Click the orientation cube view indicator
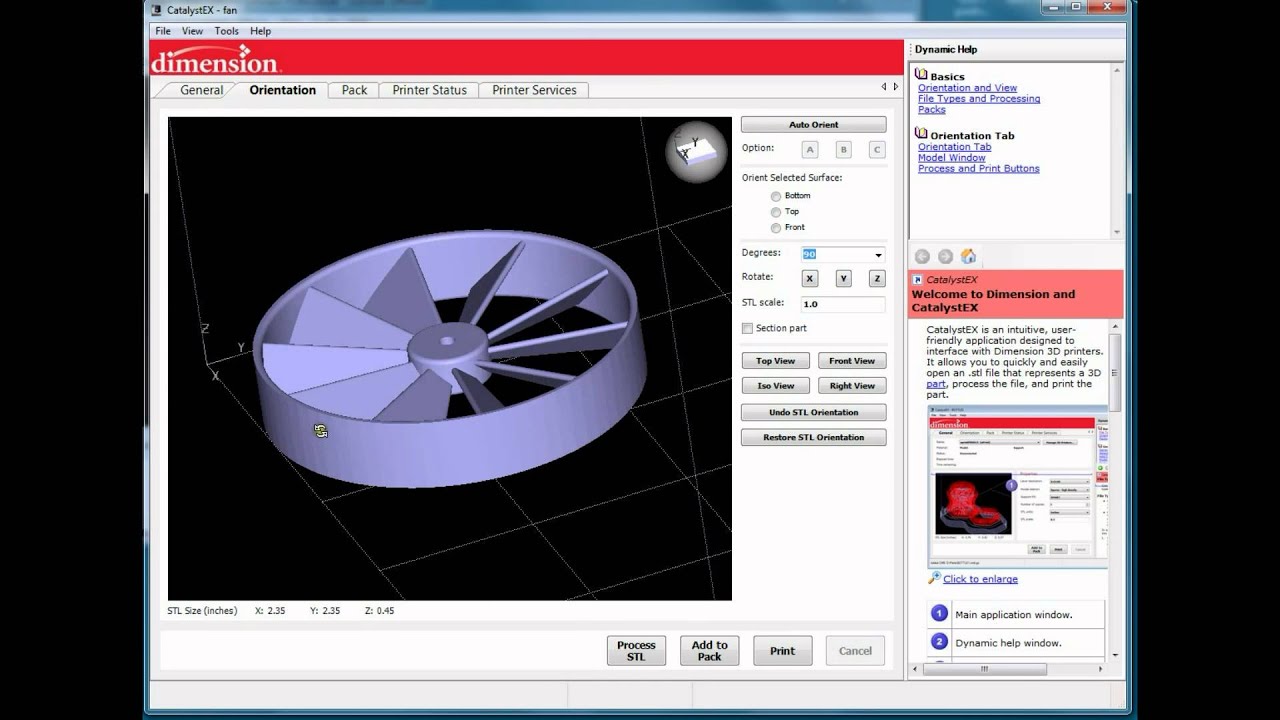Screen dimensions: 1280x720 tap(698, 152)
